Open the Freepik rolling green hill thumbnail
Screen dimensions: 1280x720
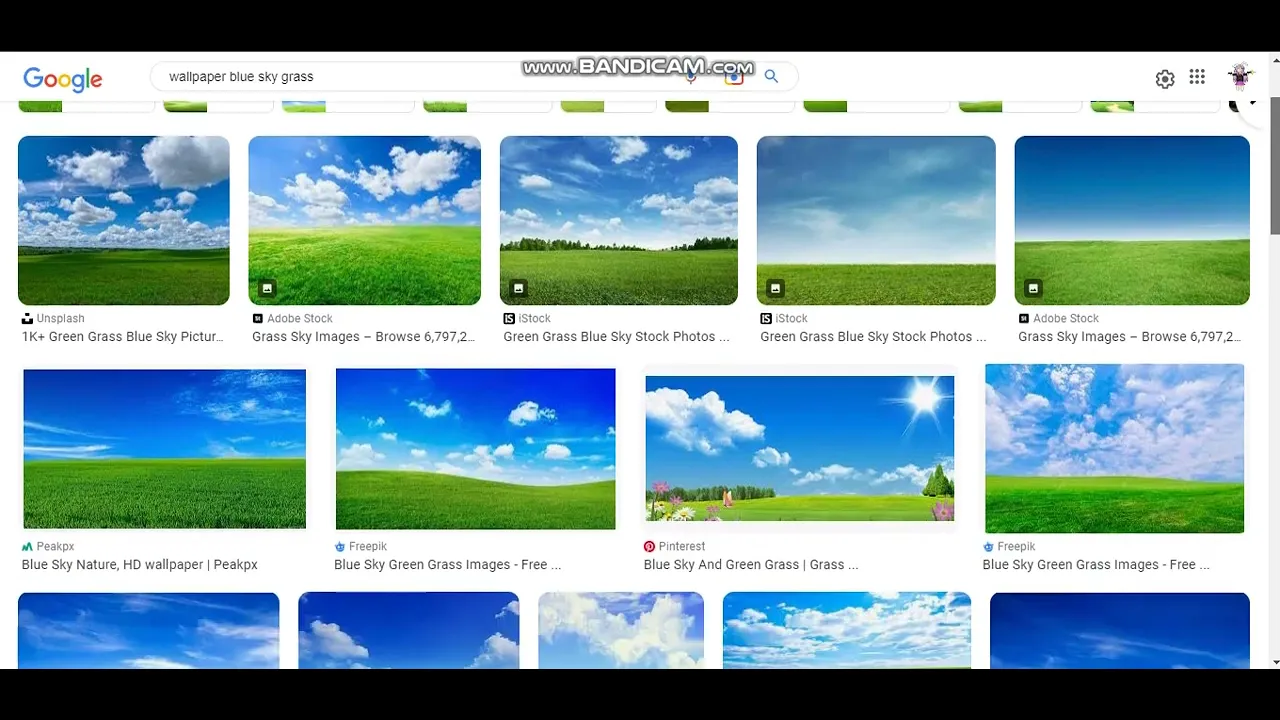476,449
